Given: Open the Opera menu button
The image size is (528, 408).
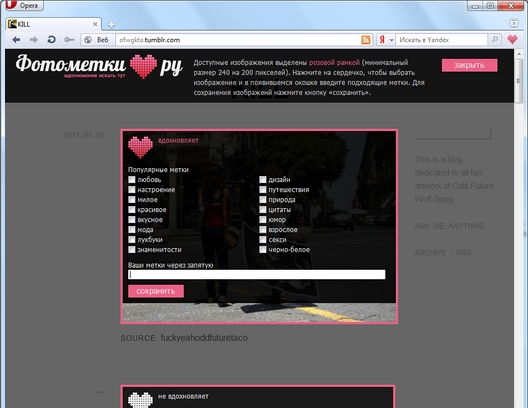Looking at the screenshot, I should point(24,5).
